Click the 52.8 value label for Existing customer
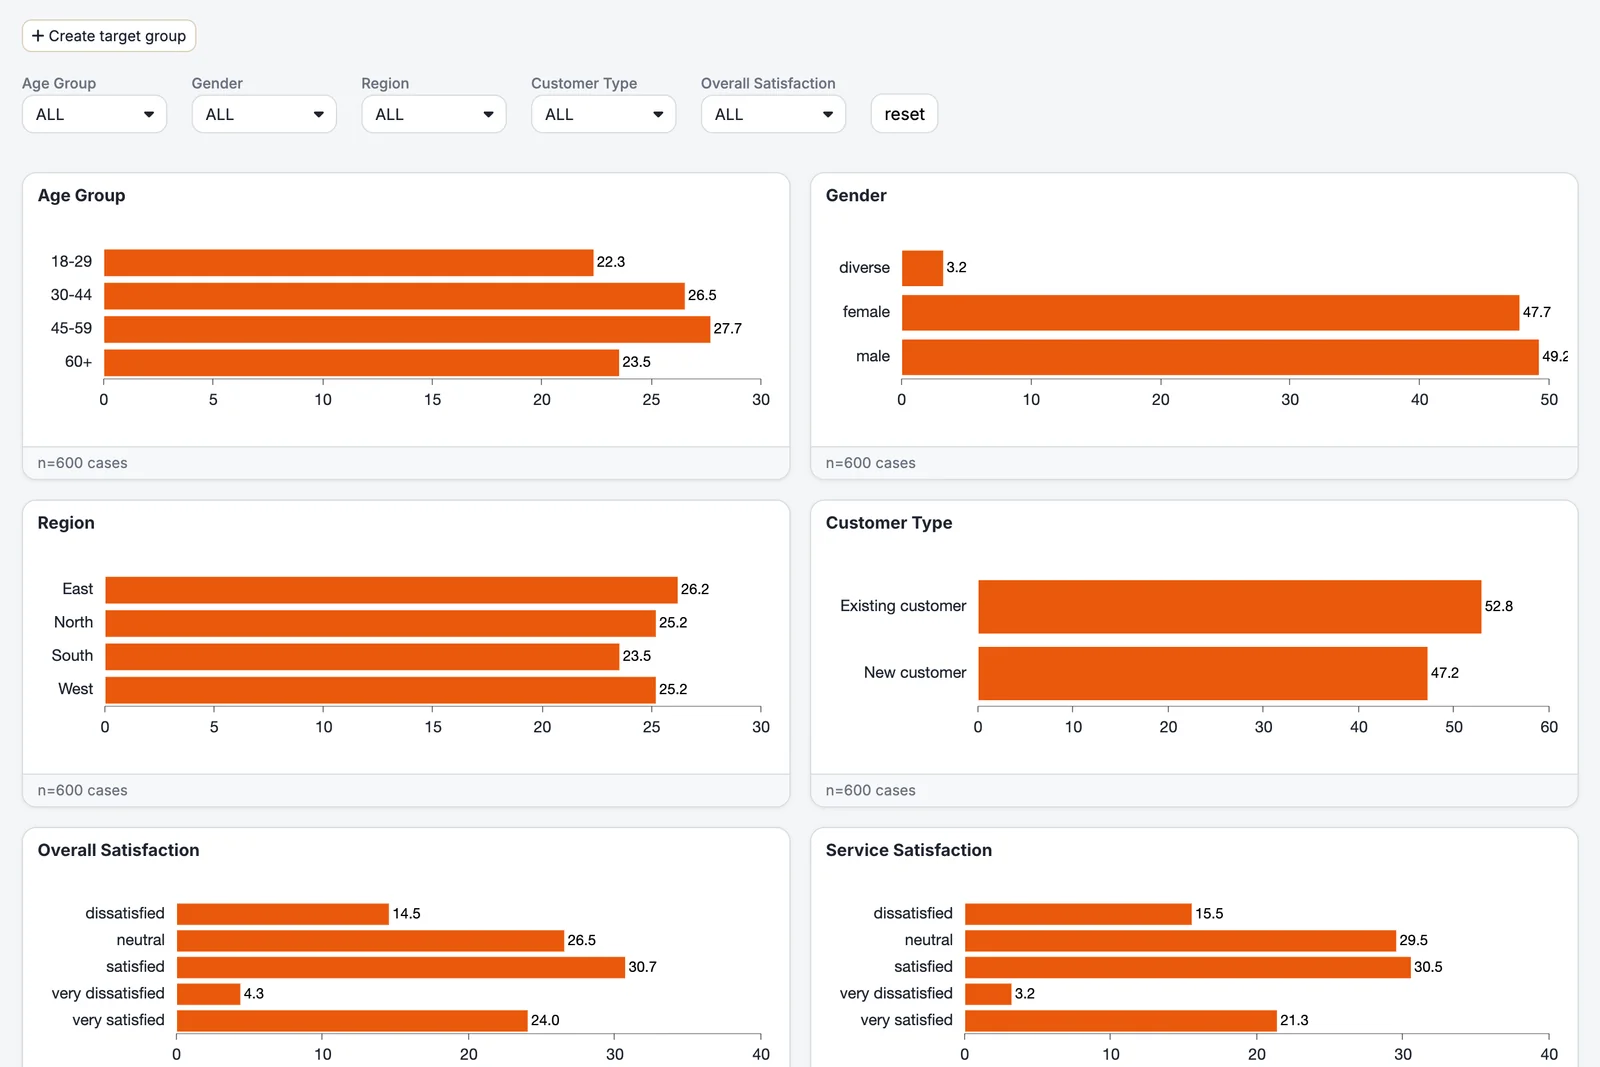This screenshot has width=1600, height=1067. pyautogui.click(x=1498, y=606)
